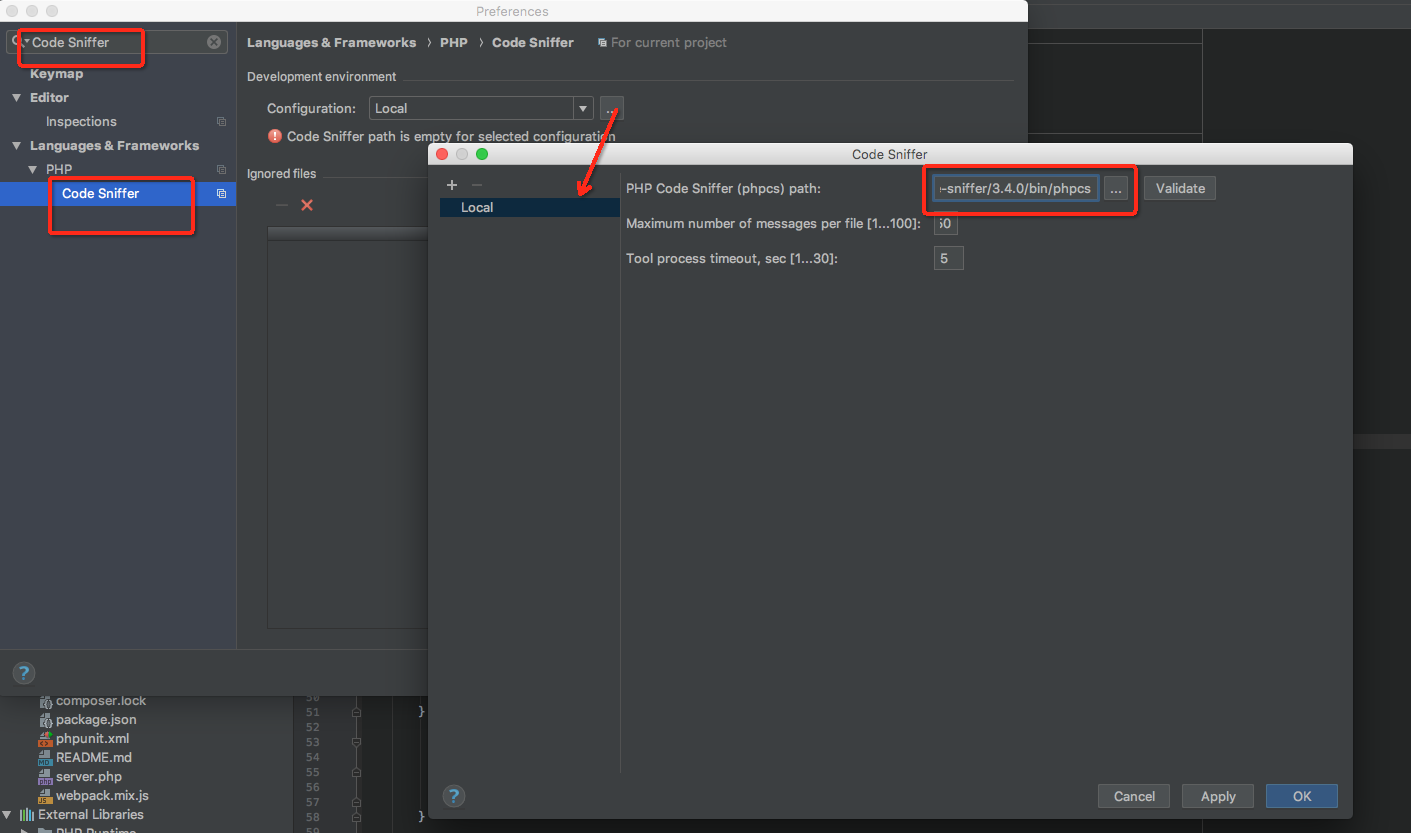
Task: Collapse the Editor section
Action: [x=16, y=97]
